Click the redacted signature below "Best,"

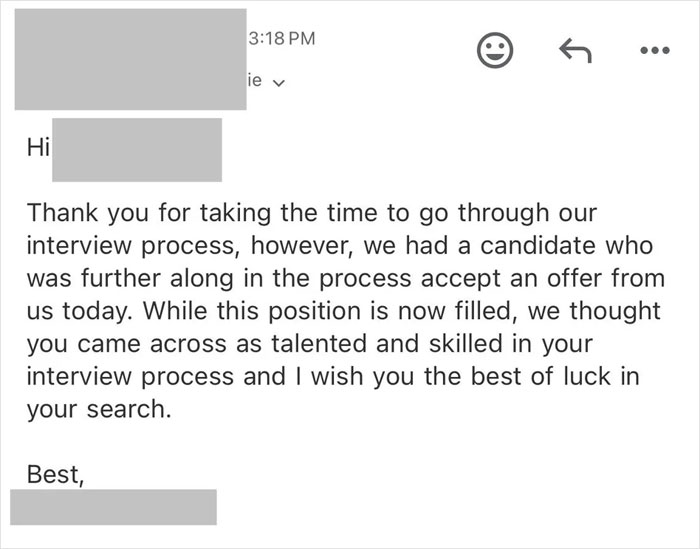pyautogui.click(x=113, y=506)
